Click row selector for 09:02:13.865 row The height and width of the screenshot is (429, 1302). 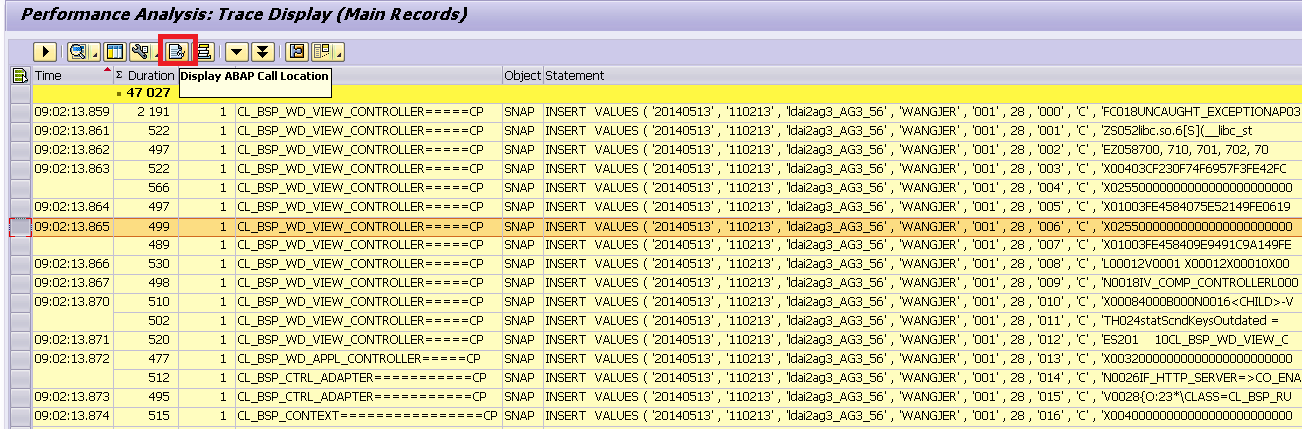point(20,226)
